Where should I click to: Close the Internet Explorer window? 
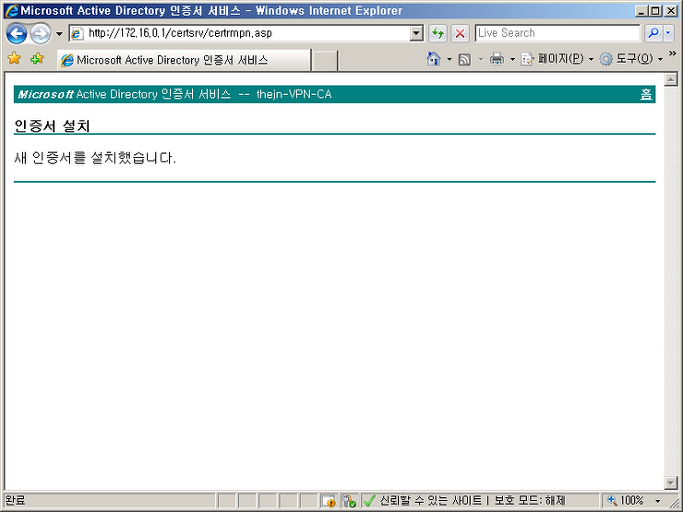coord(671,11)
